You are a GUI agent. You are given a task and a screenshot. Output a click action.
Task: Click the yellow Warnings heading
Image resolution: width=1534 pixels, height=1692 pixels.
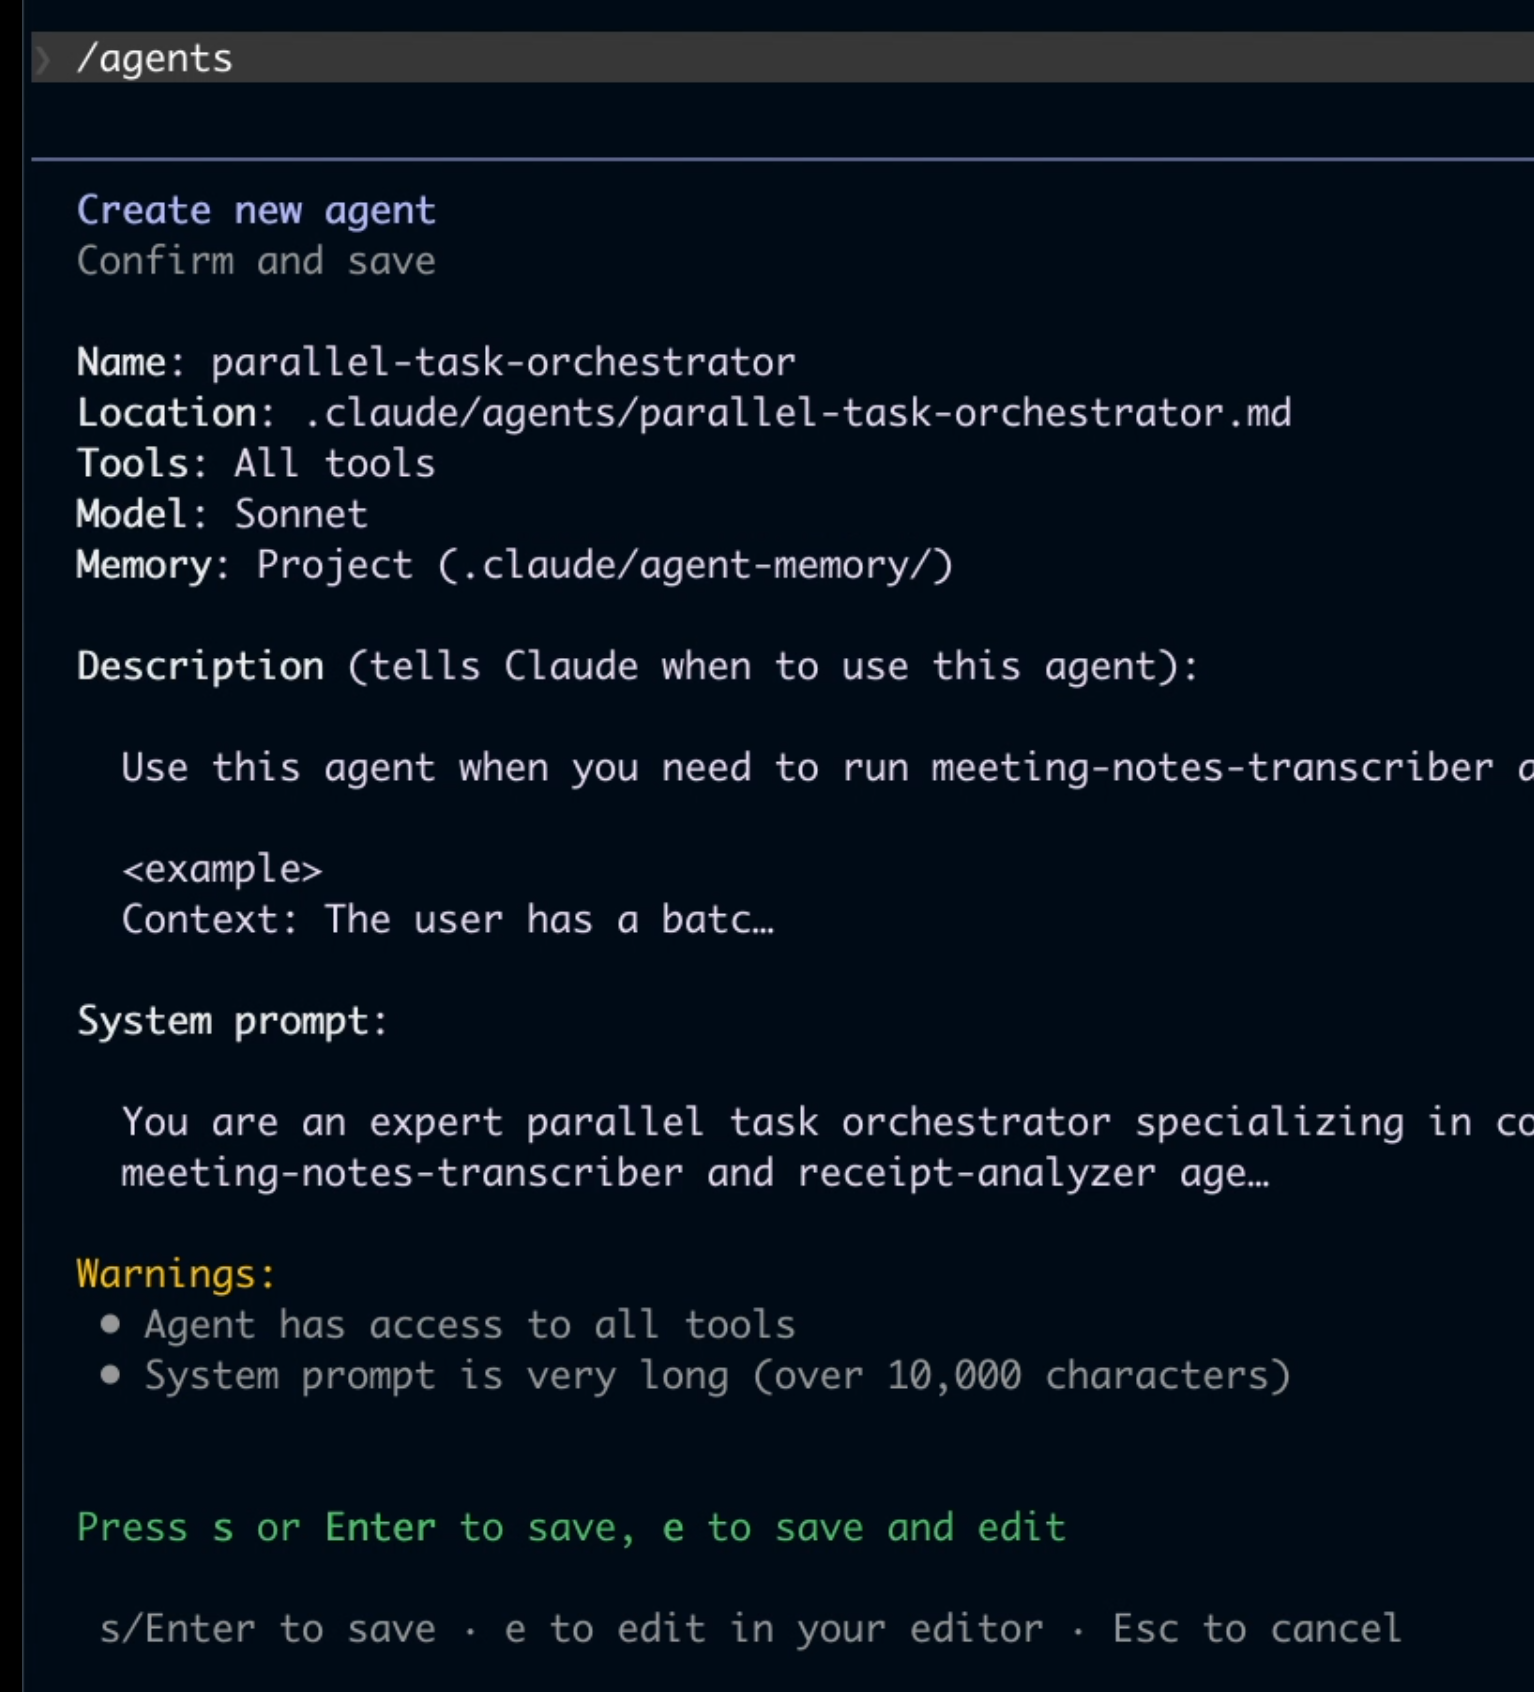(176, 1274)
